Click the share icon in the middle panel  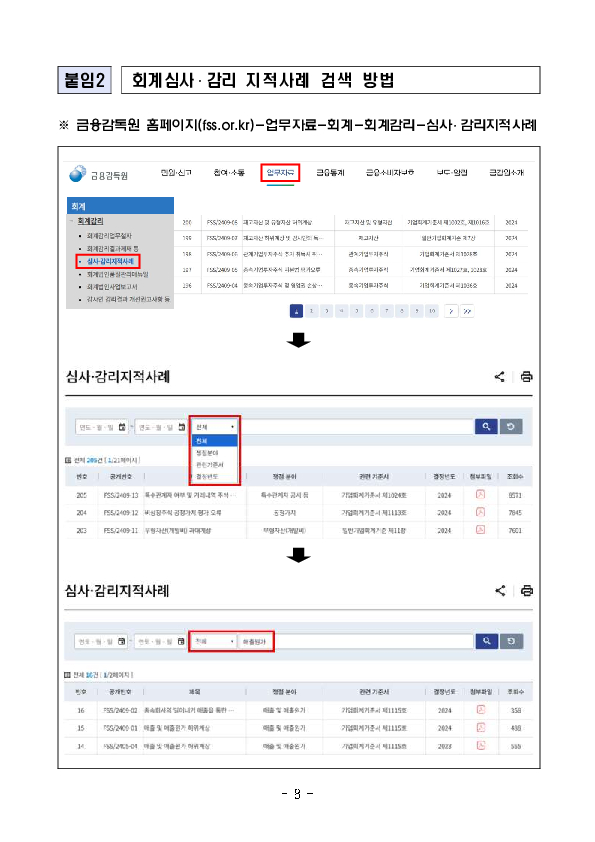pyautogui.click(x=499, y=376)
